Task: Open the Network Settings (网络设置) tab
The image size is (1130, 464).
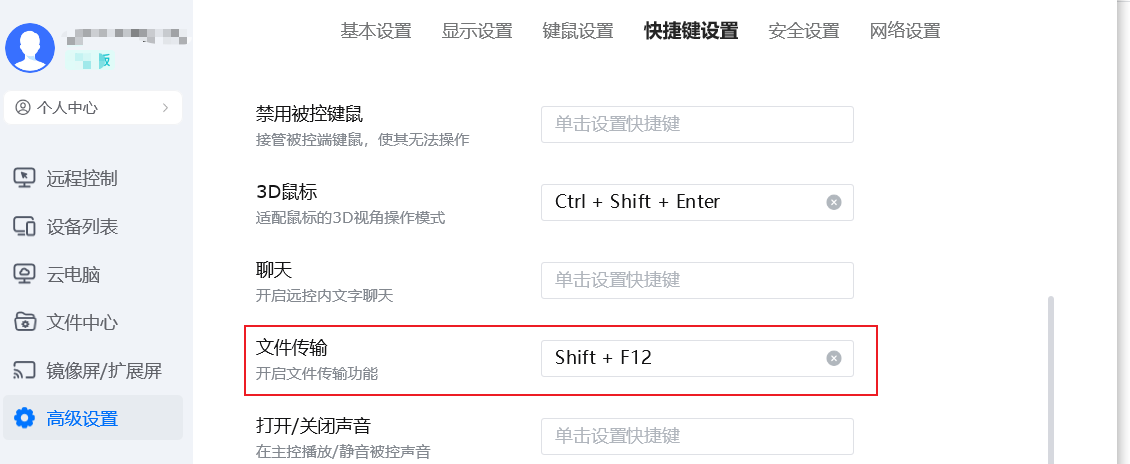Action: 905,30
